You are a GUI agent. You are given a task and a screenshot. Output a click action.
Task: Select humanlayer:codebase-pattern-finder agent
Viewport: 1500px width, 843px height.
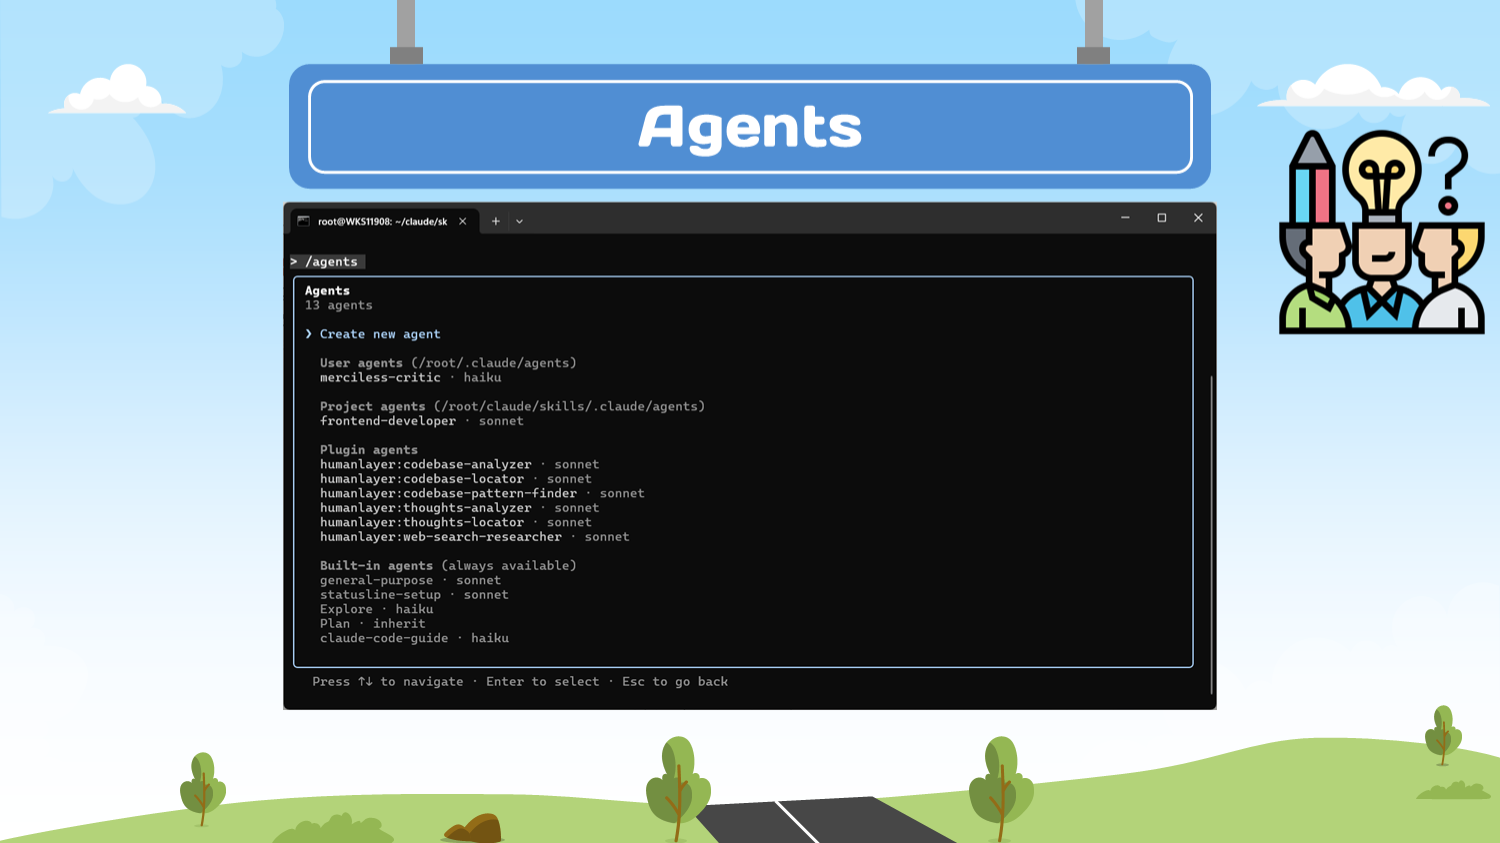pos(448,493)
